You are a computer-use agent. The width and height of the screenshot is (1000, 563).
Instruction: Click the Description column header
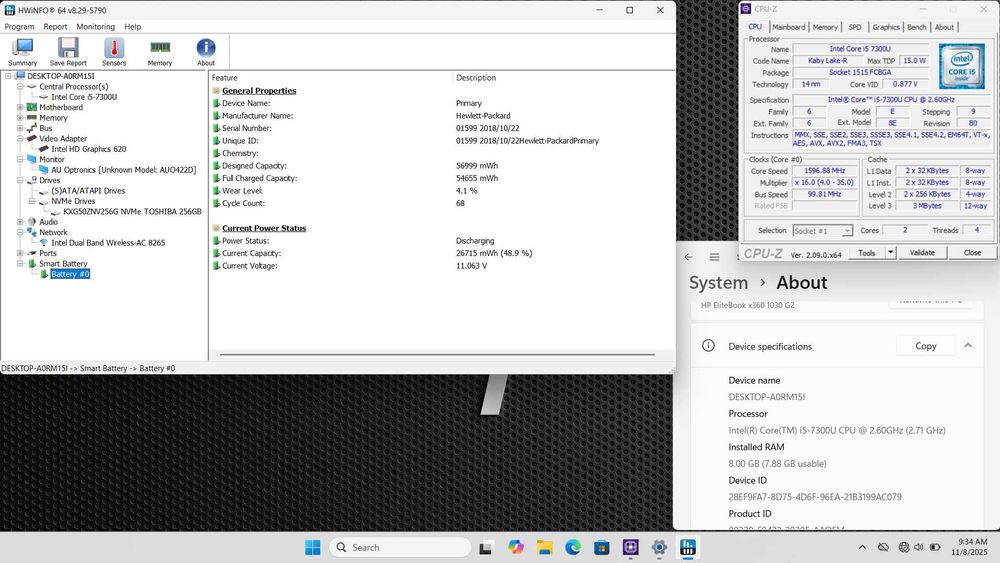476,78
